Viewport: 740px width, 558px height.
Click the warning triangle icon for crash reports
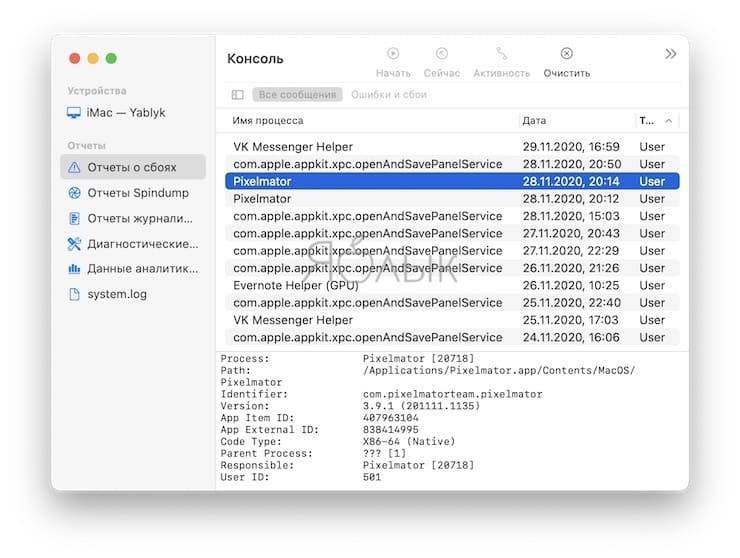(x=74, y=167)
